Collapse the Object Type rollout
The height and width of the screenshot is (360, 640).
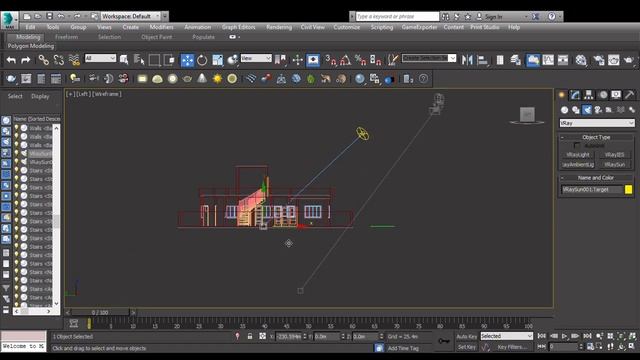tap(596, 137)
